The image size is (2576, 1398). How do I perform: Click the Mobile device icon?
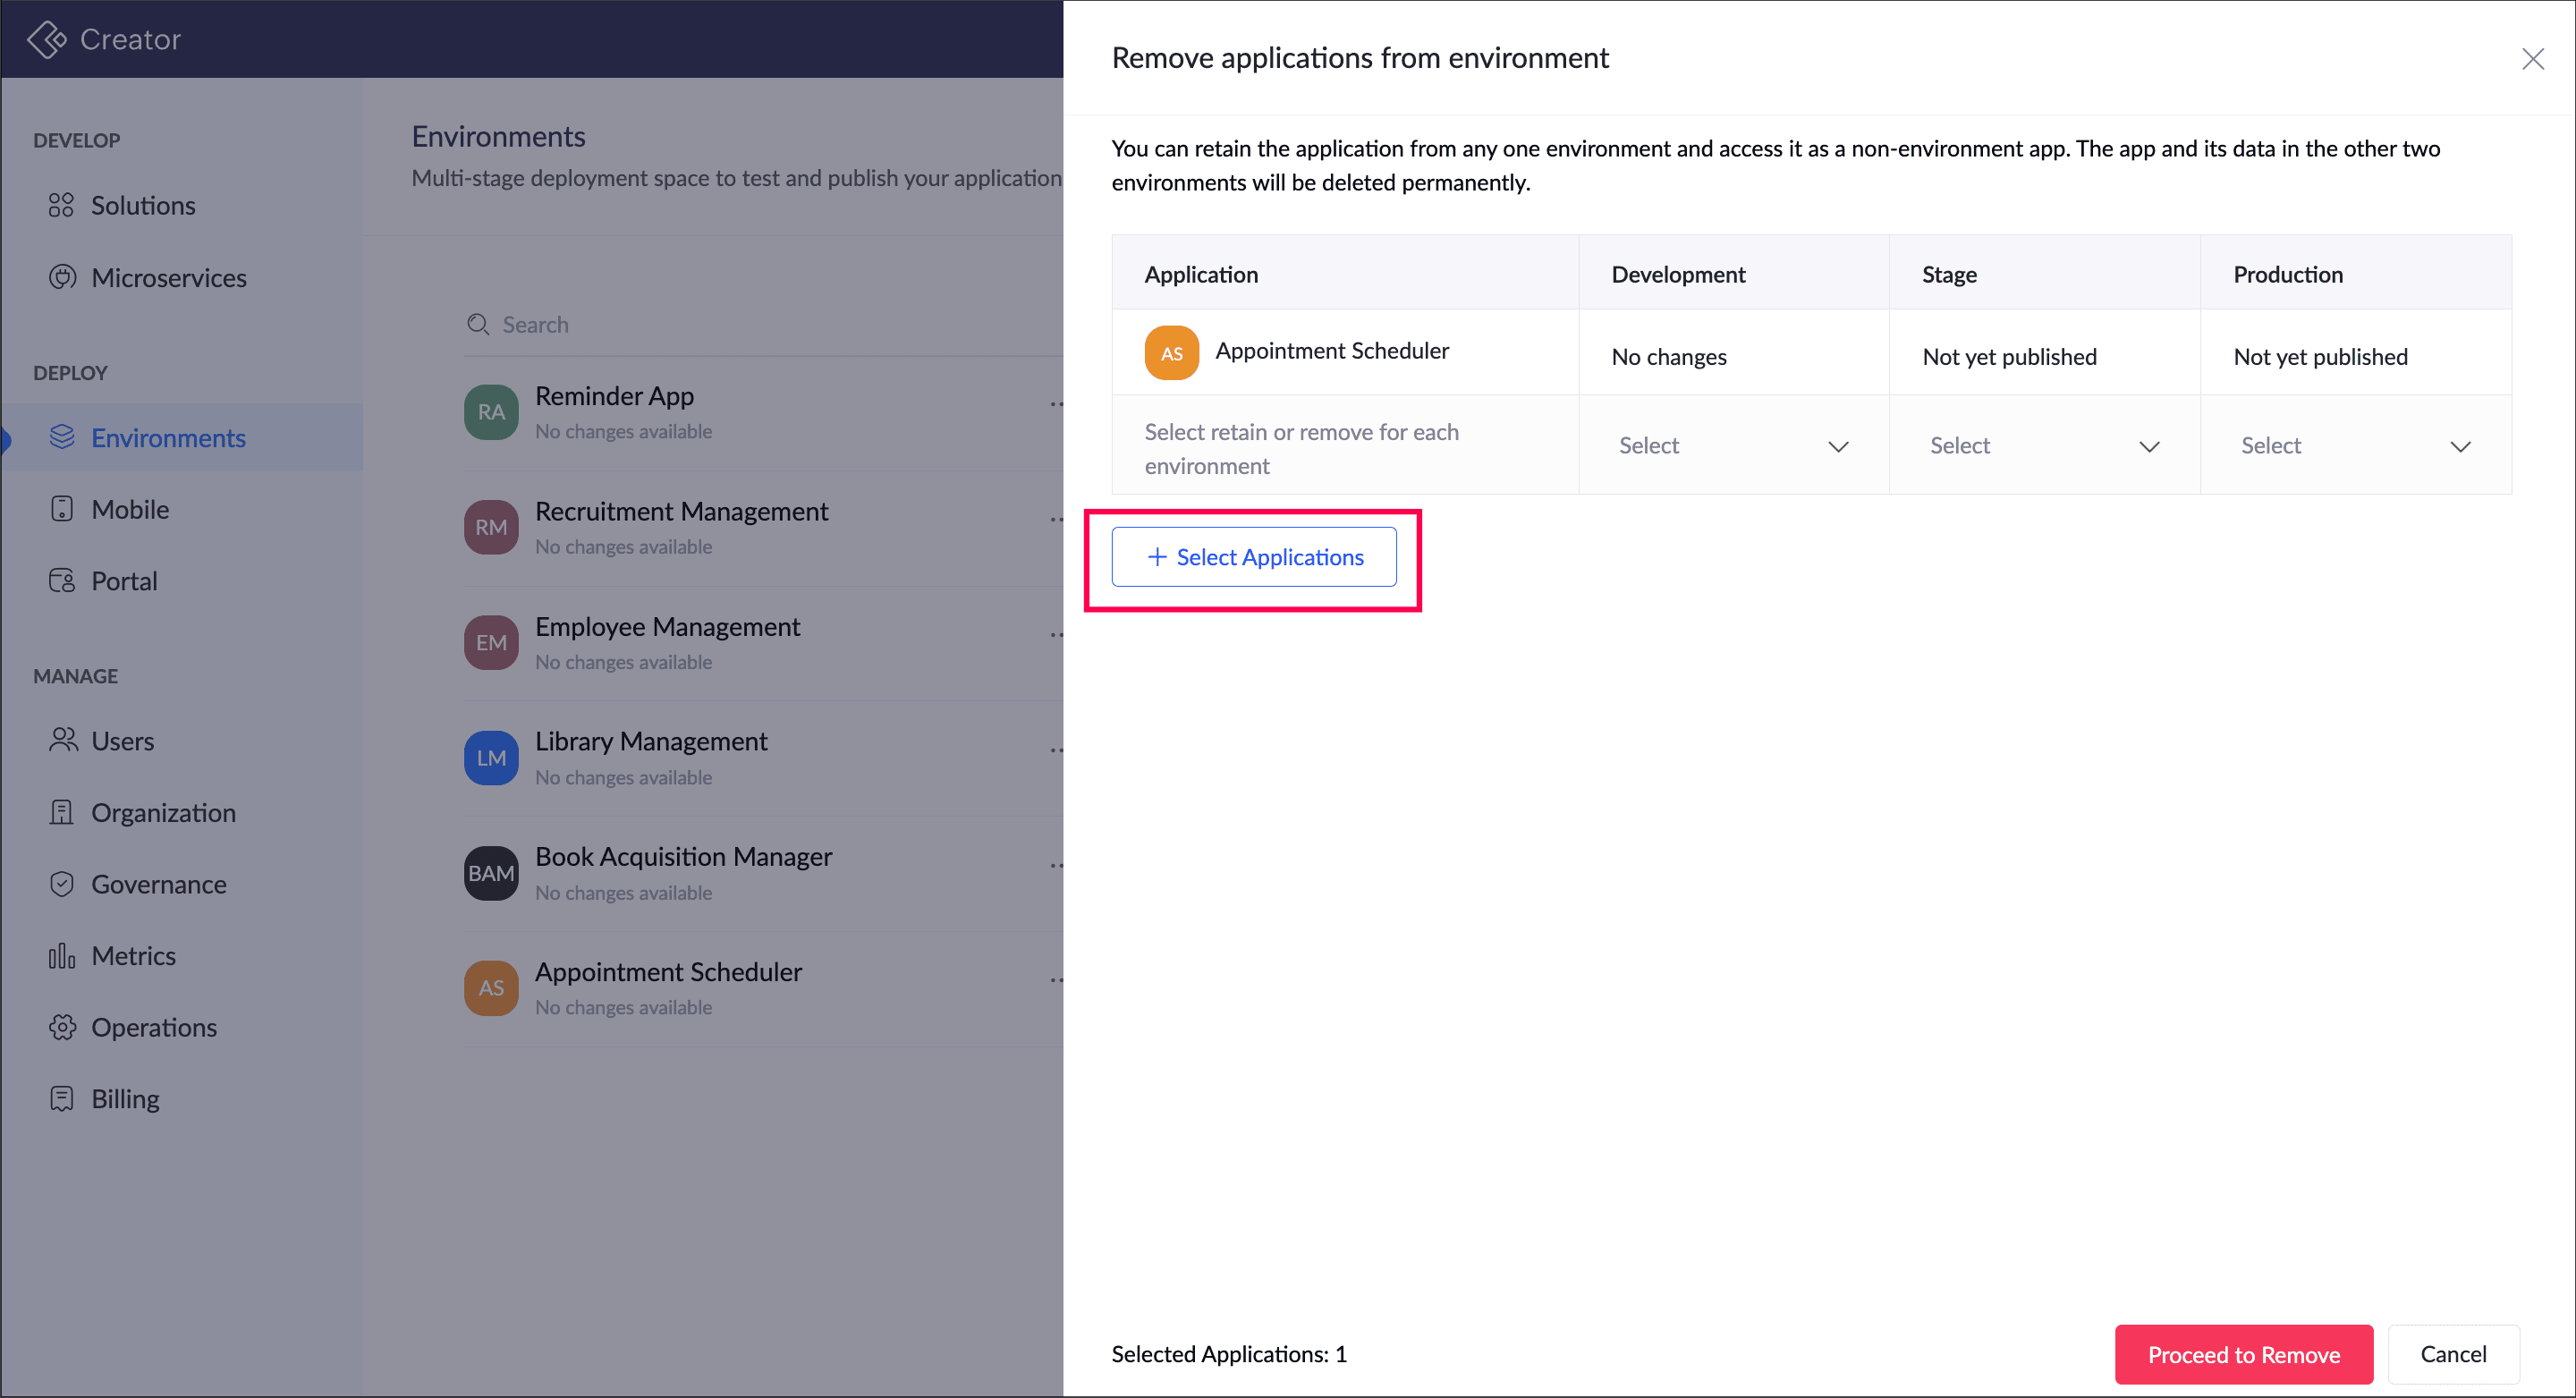(x=62, y=509)
